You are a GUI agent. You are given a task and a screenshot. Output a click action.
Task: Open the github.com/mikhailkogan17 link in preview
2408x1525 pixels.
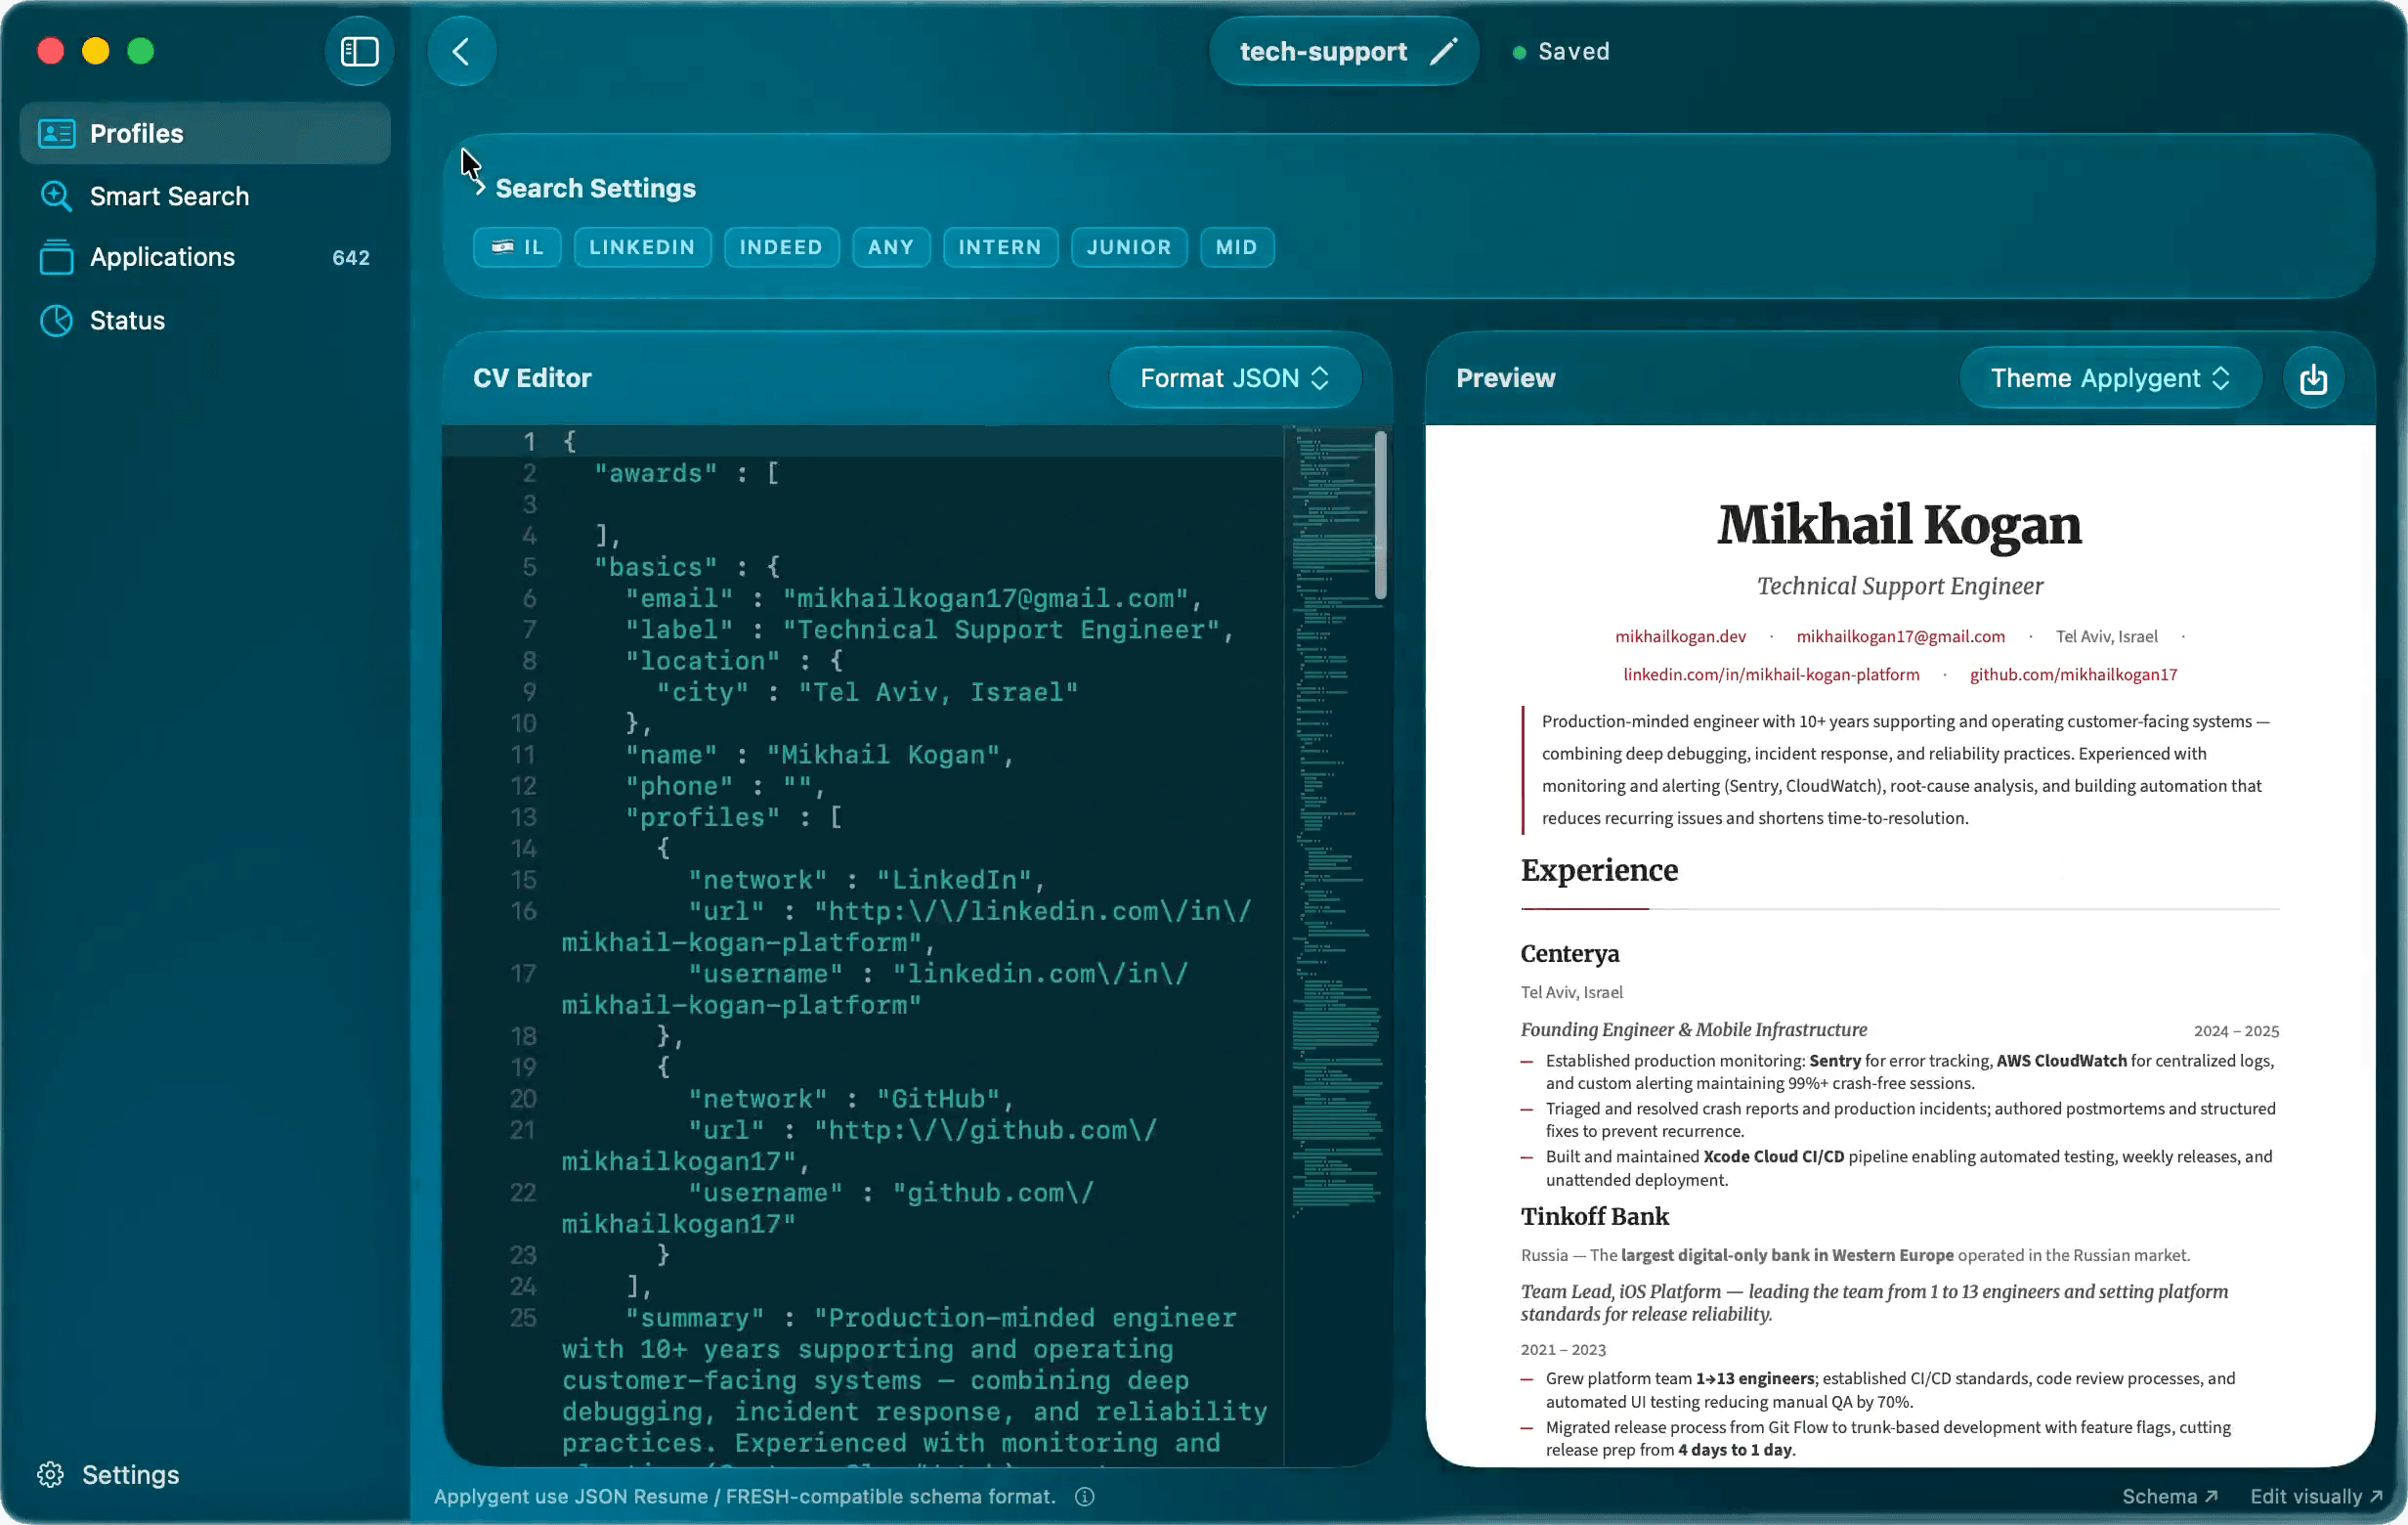coord(2073,674)
